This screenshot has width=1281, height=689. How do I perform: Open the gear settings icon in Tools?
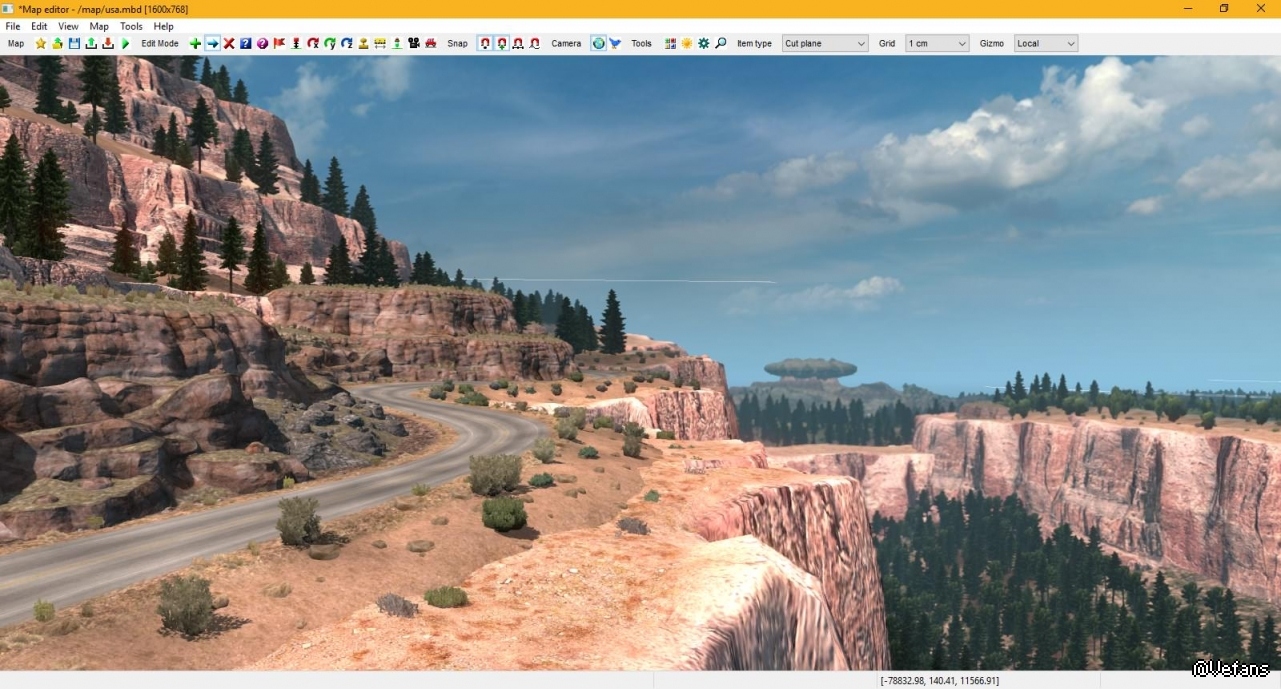pos(704,44)
